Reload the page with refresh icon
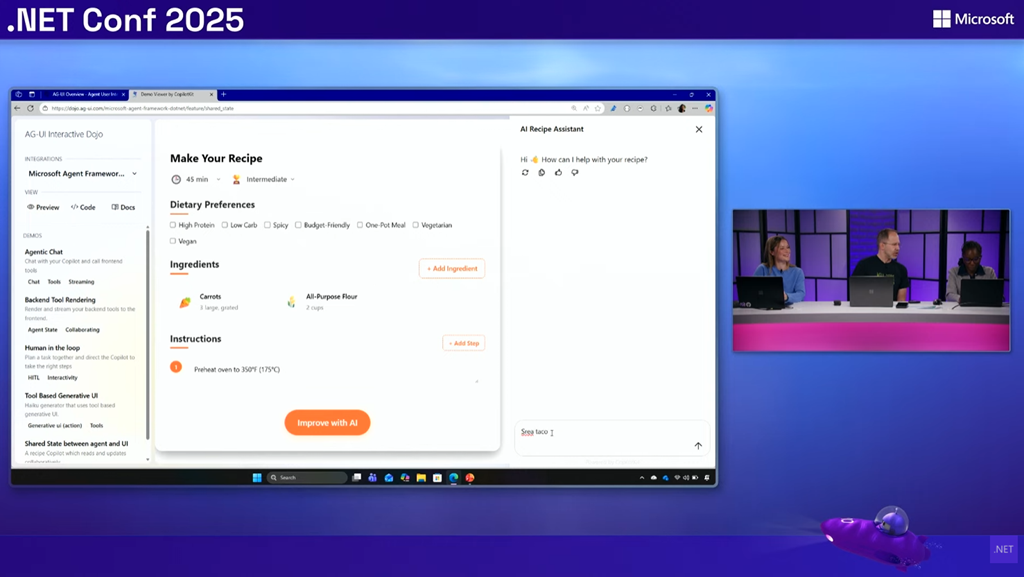This screenshot has width=1024, height=577. click(x=30, y=108)
